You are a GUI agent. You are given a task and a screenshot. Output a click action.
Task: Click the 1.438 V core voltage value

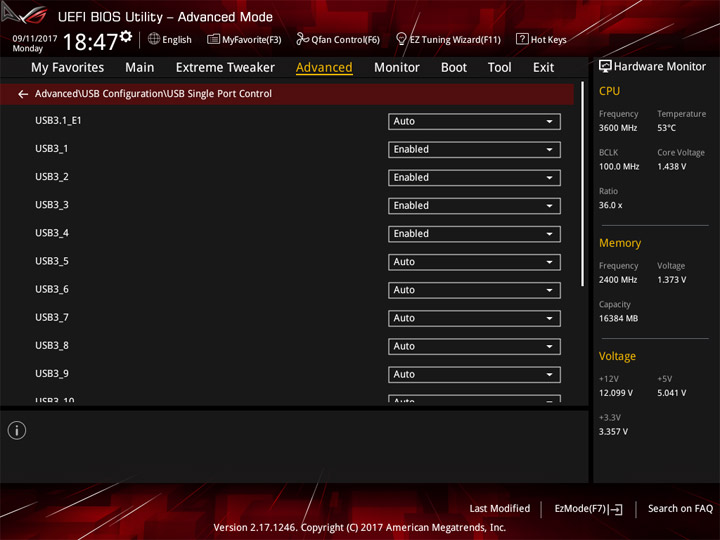tap(672, 167)
